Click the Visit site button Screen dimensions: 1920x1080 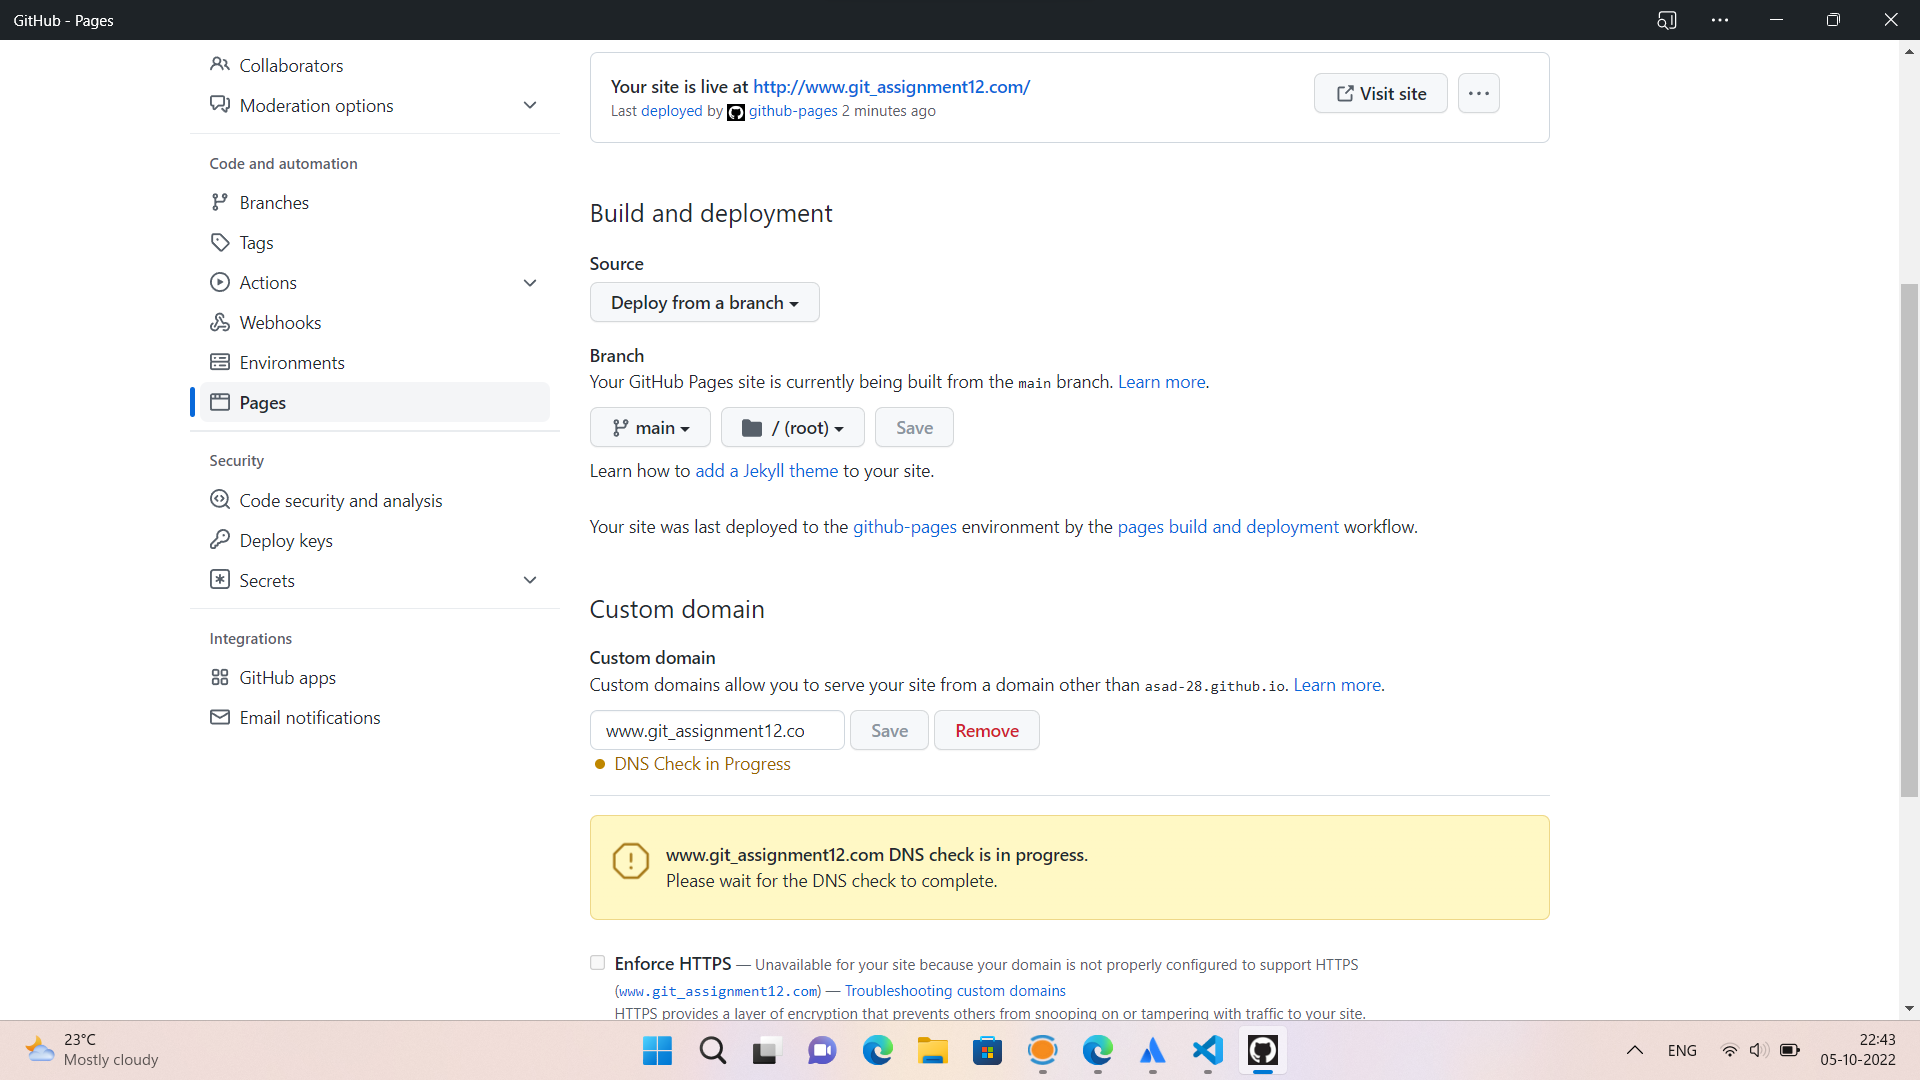(x=1380, y=93)
